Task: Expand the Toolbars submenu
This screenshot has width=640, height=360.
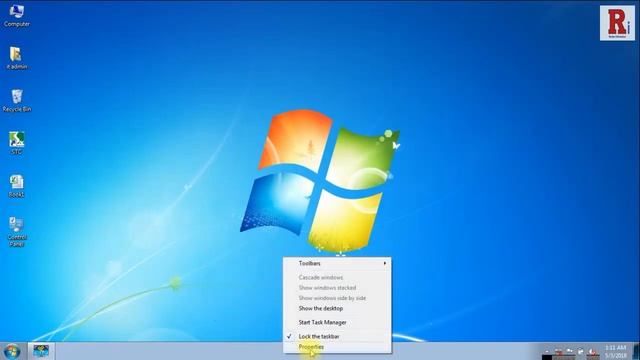Action: pos(337,264)
